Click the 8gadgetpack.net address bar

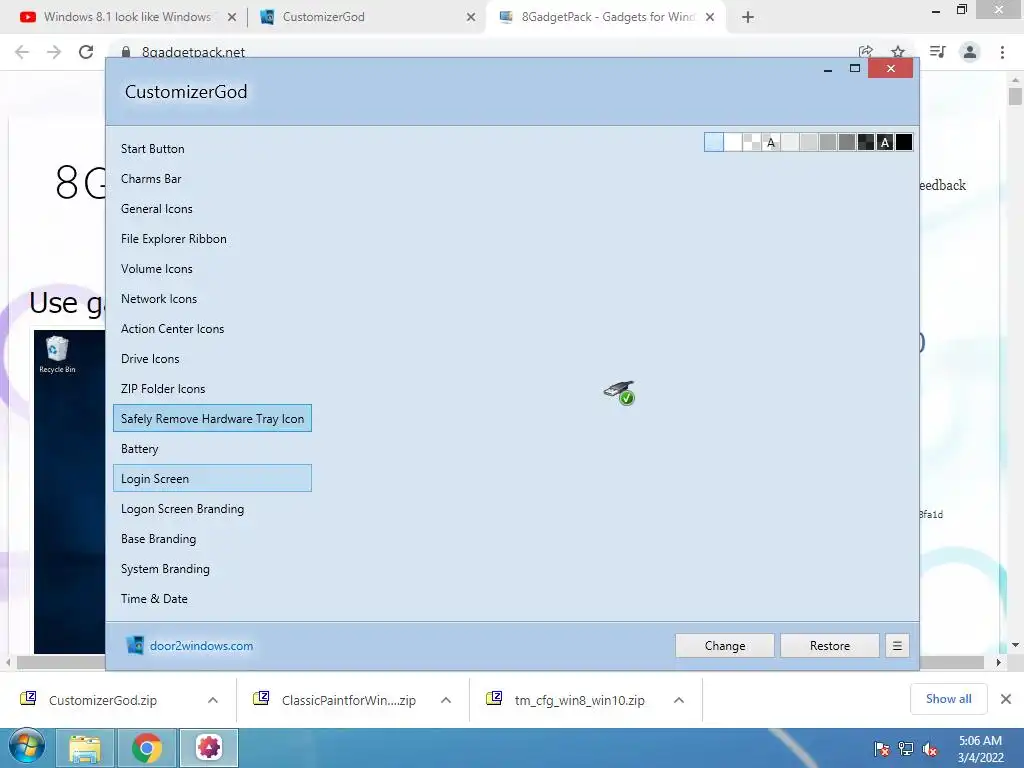coord(483,52)
